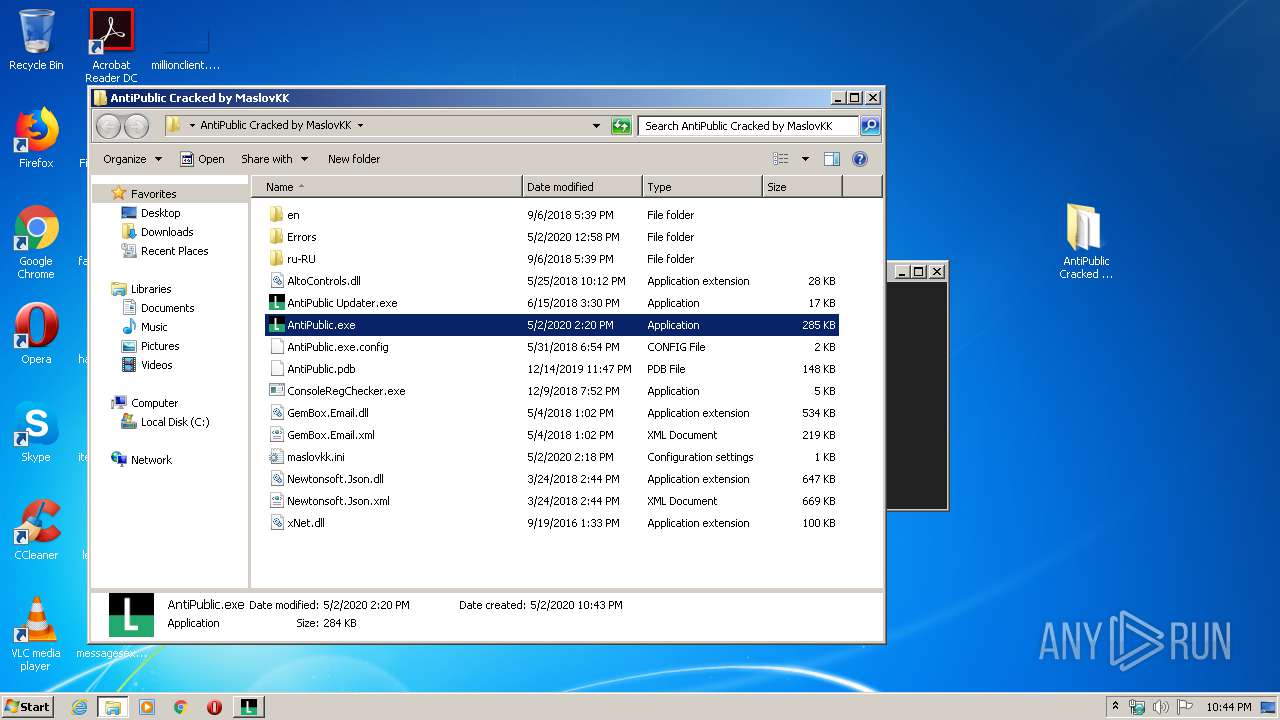Select Downloads in Favorites
1280x720 pixels.
coord(158,232)
